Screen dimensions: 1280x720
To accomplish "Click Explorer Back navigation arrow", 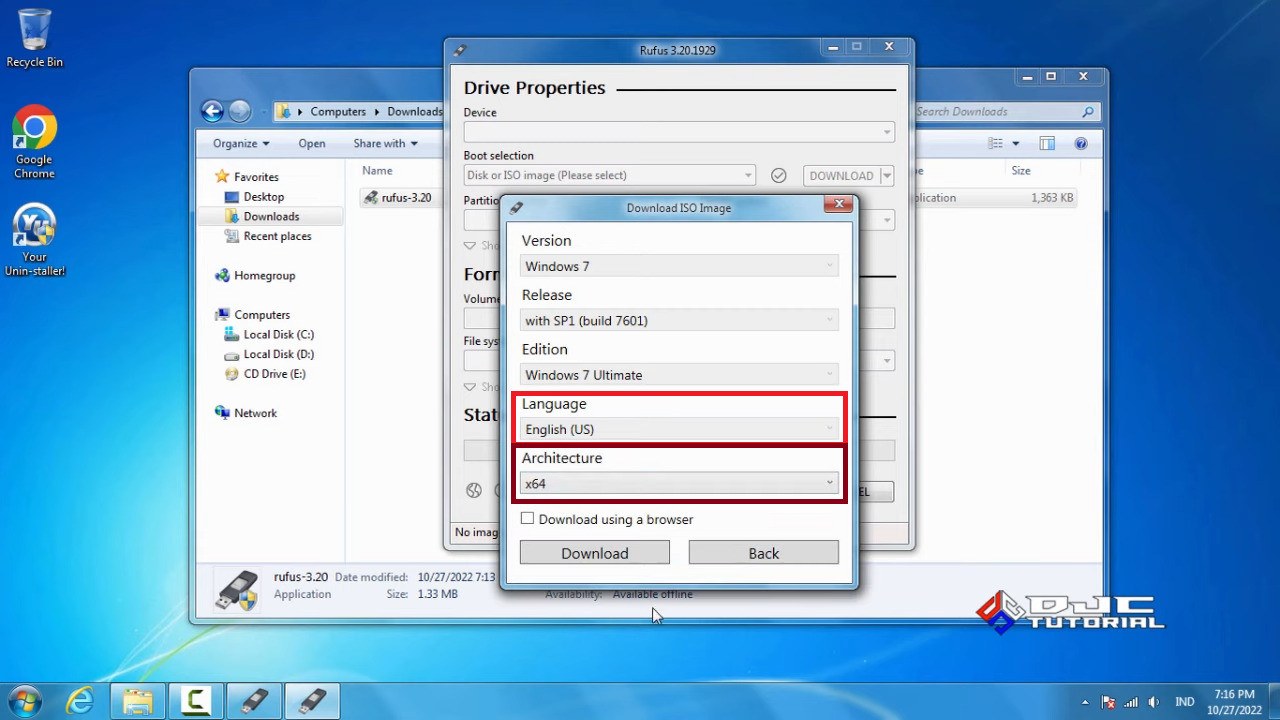I will click(212, 111).
